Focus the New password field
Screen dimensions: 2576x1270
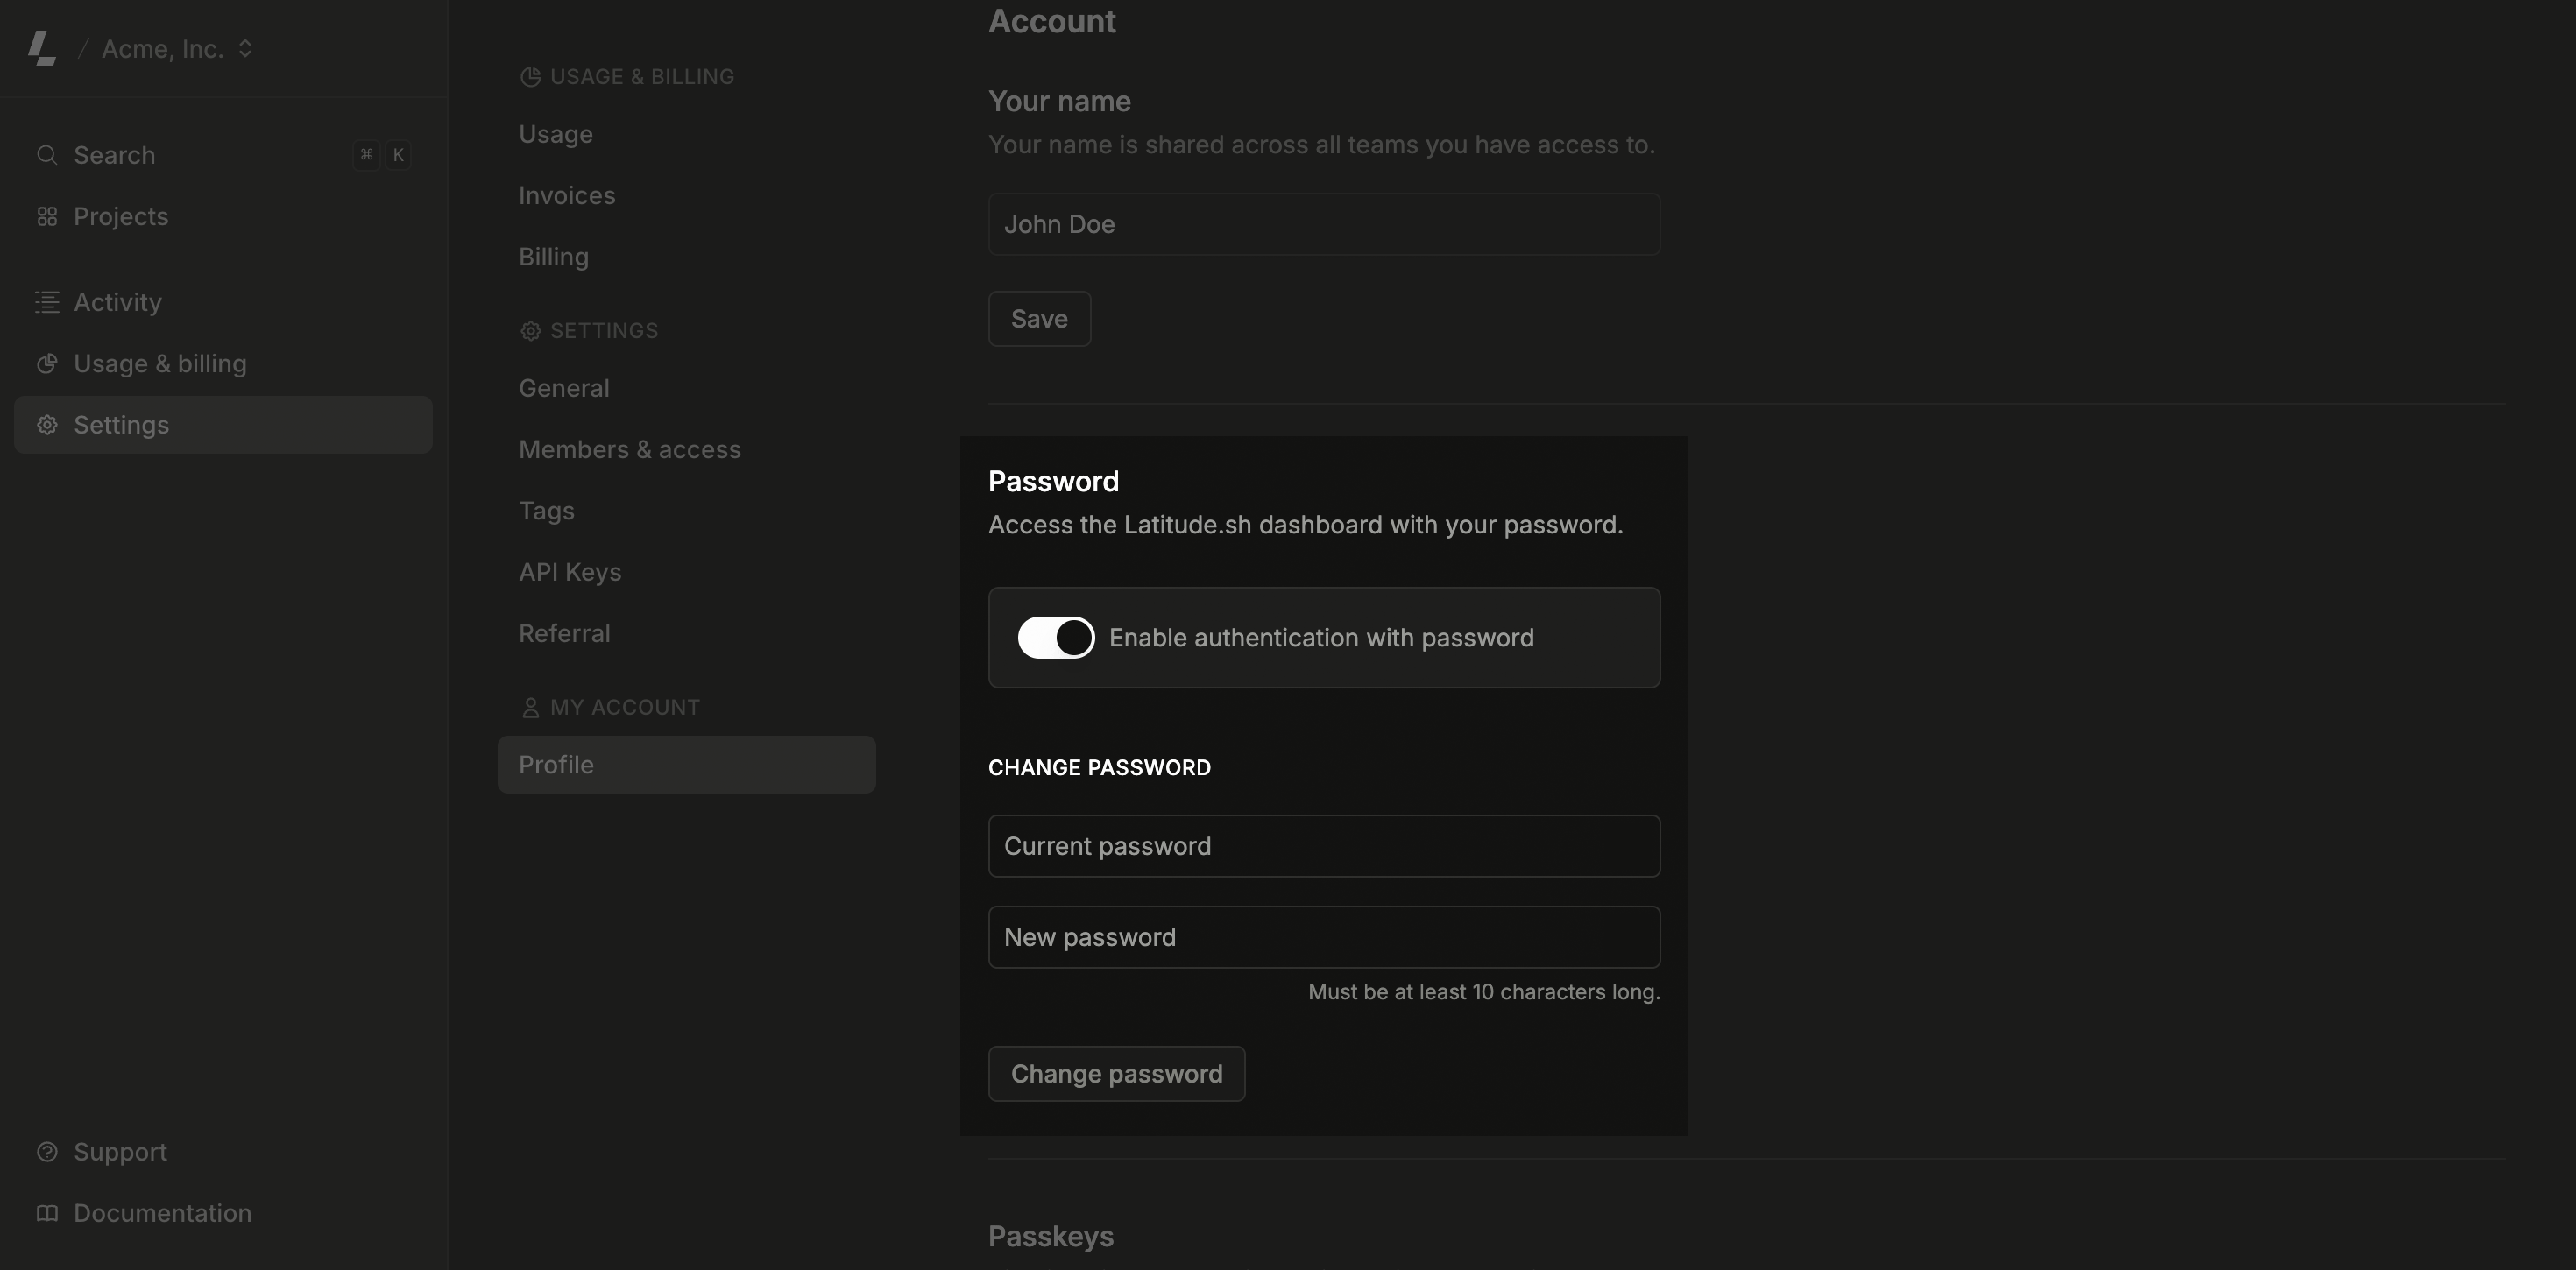(x=1324, y=937)
